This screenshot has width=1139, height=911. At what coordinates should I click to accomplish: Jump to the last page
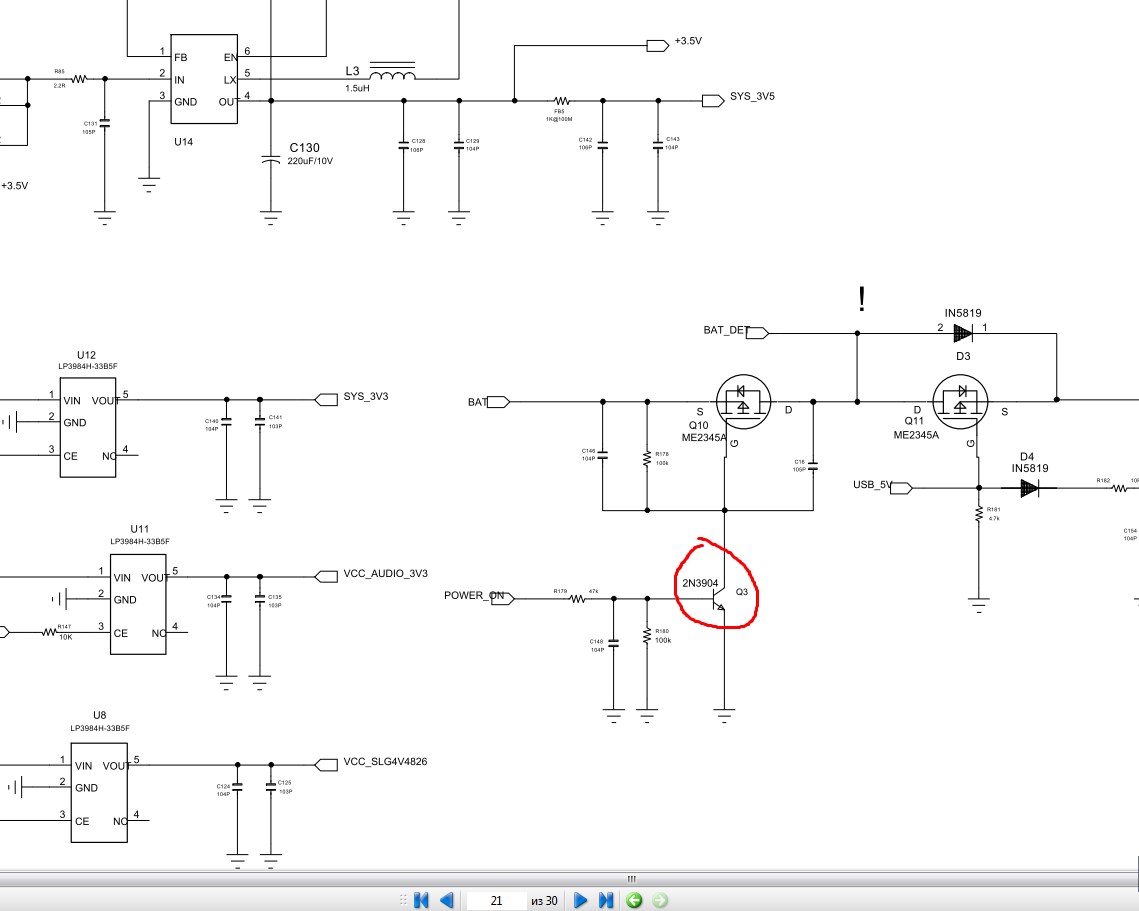coord(606,900)
